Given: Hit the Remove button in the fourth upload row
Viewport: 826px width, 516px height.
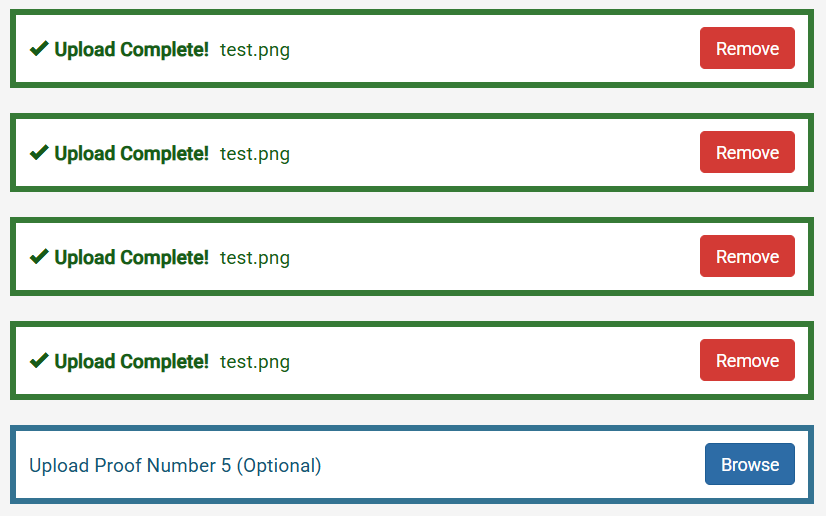Looking at the screenshot, I should point(747,361).
